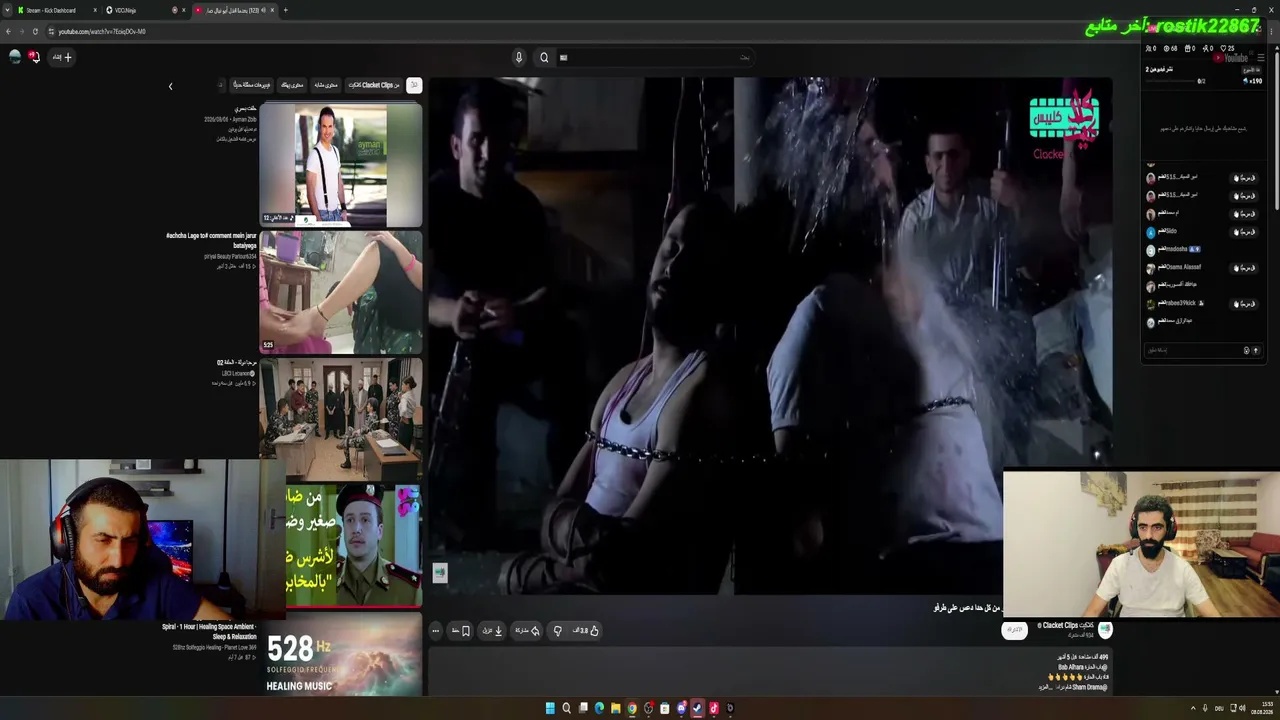
Task: Open the Ayman Zbib recommended video thumbnail
Action: [x=341, y=165]
